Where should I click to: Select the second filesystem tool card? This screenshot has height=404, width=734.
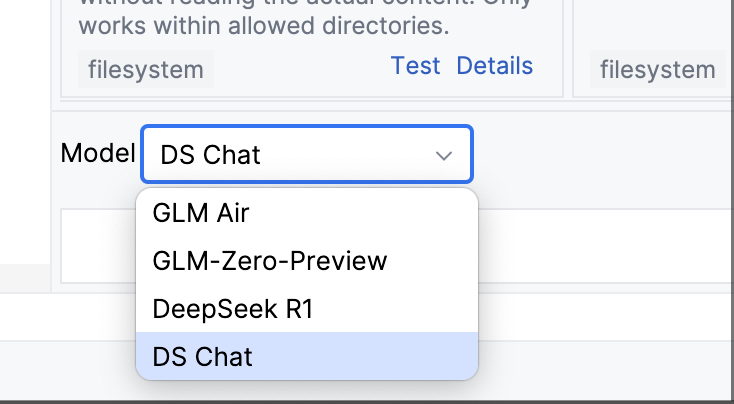click(x=653, y=49)
